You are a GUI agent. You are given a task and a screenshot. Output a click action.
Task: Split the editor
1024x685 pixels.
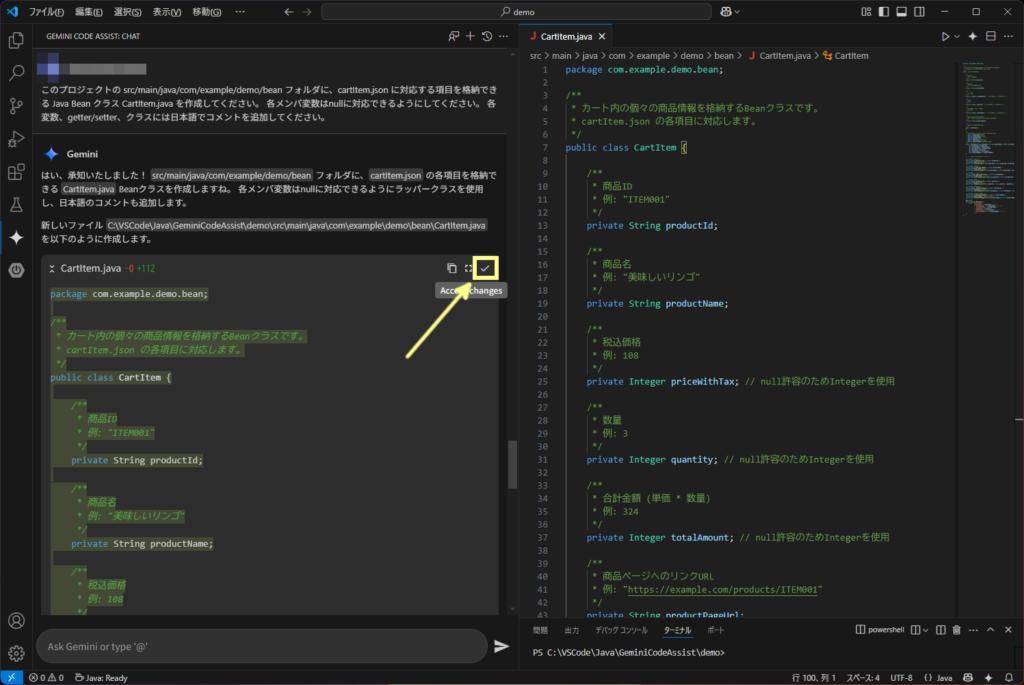tap(991, 37)
